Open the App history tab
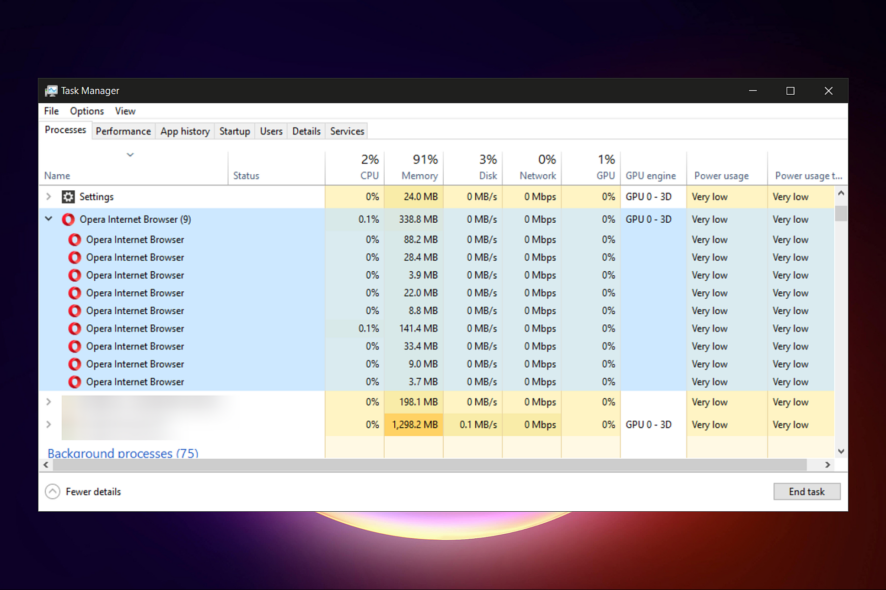Image resolution: width=886 pixels, height=590 pixels. tap(185, 131)
